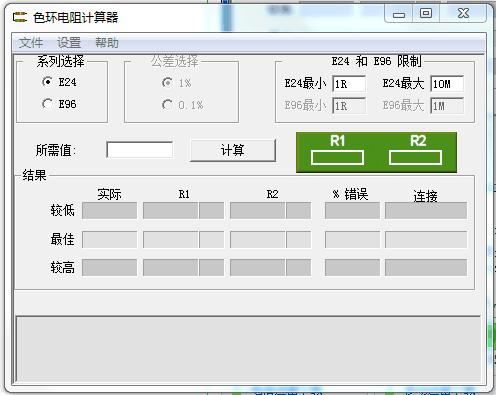Image resolution: width=496 pixels, height=395 pixels.
Task: Select the 最佳 row R1 value cell
Action: click(x=171, y=240)
